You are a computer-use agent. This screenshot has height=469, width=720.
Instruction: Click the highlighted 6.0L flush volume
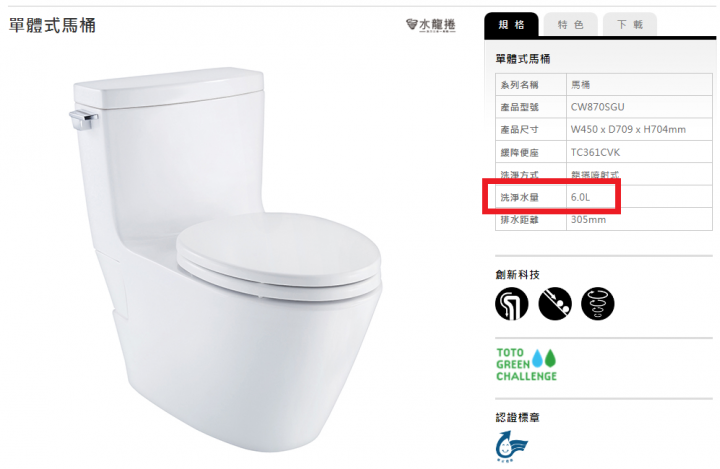(x=580, y=197)
